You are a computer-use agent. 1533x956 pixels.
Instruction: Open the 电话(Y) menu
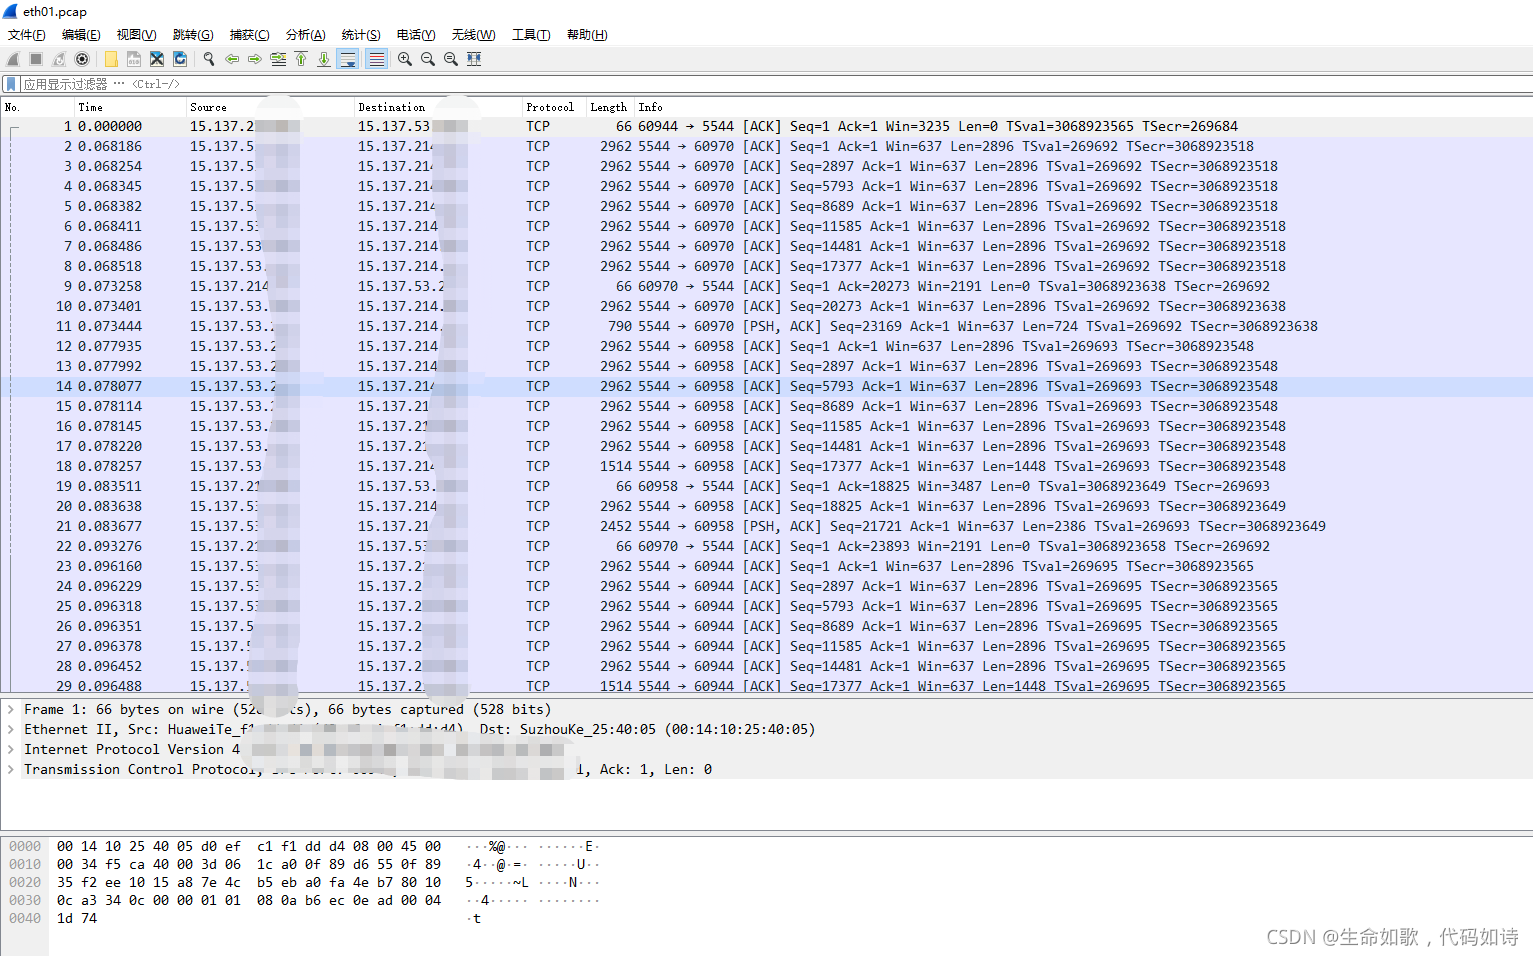[x=416, y=35]
